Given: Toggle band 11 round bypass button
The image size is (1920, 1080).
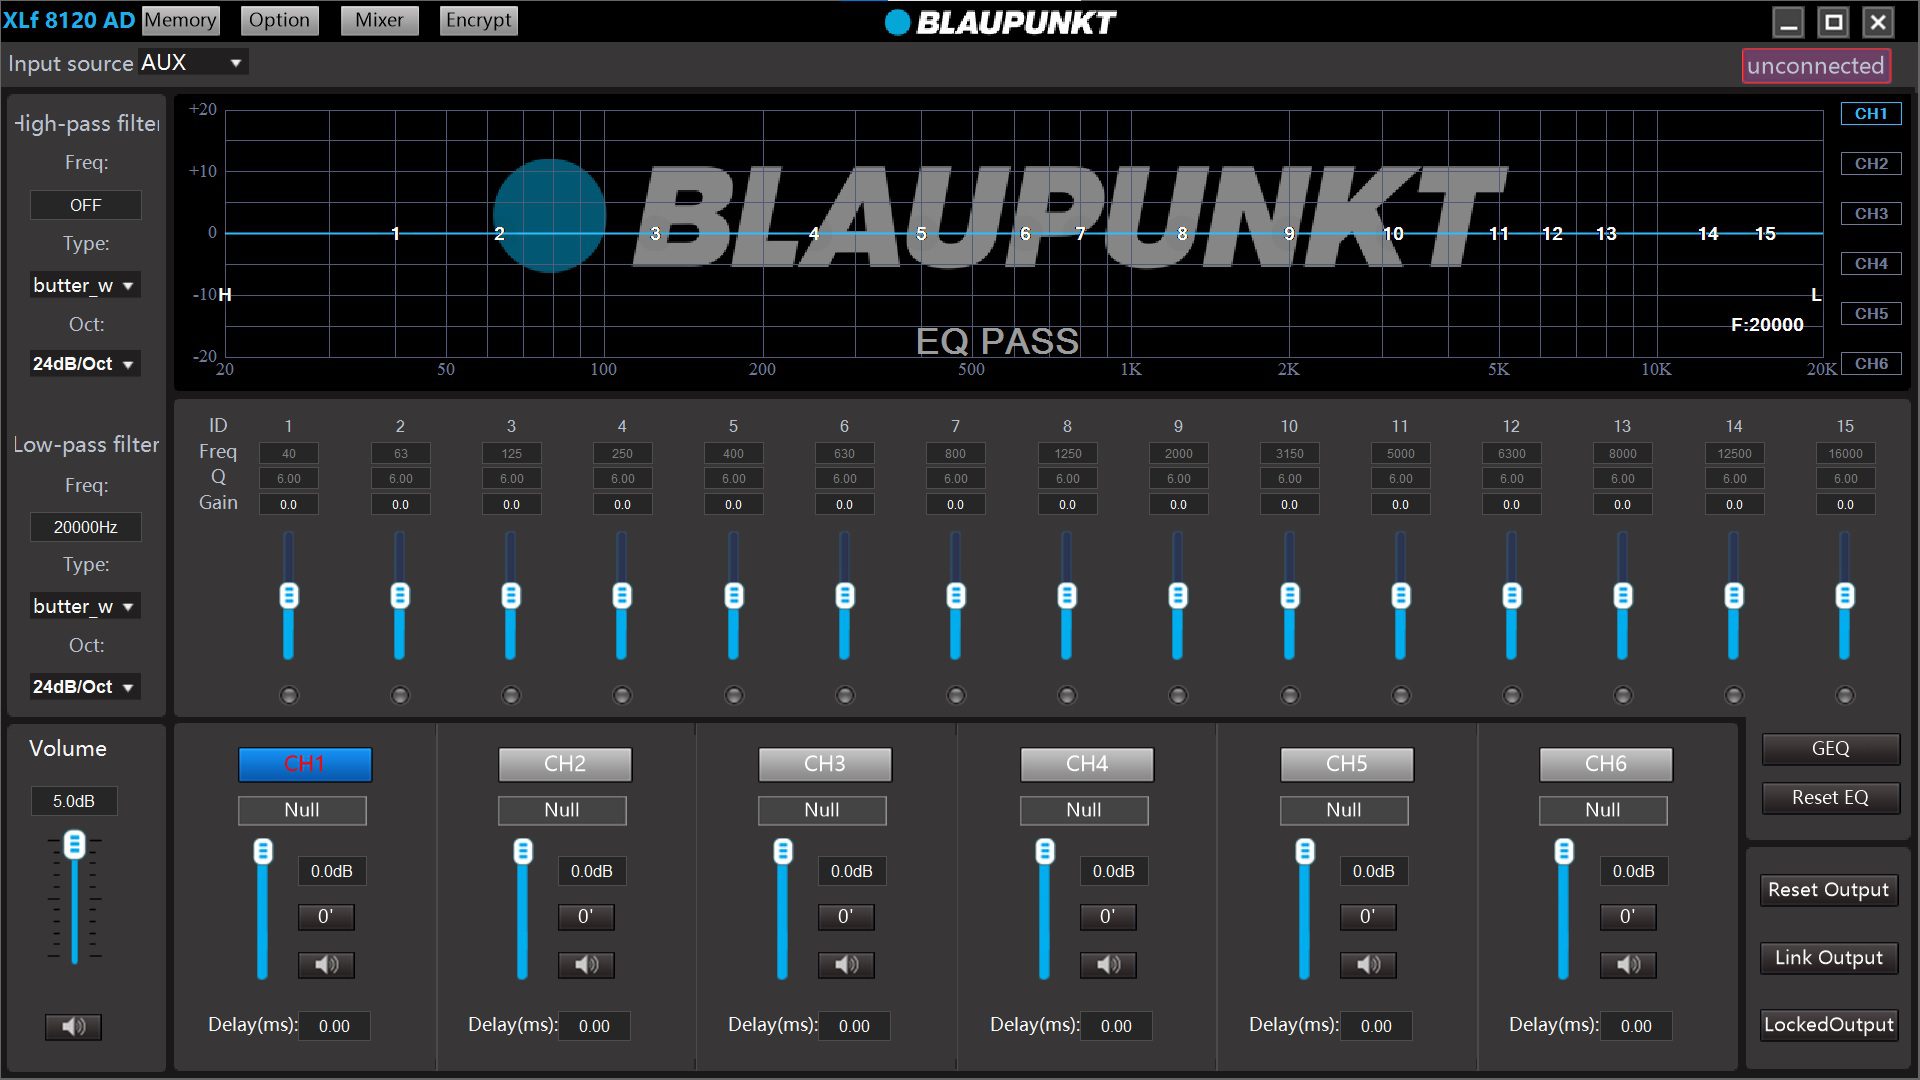Looking at the screenshot, I should pyautogui.click(x=1401, y=695).
